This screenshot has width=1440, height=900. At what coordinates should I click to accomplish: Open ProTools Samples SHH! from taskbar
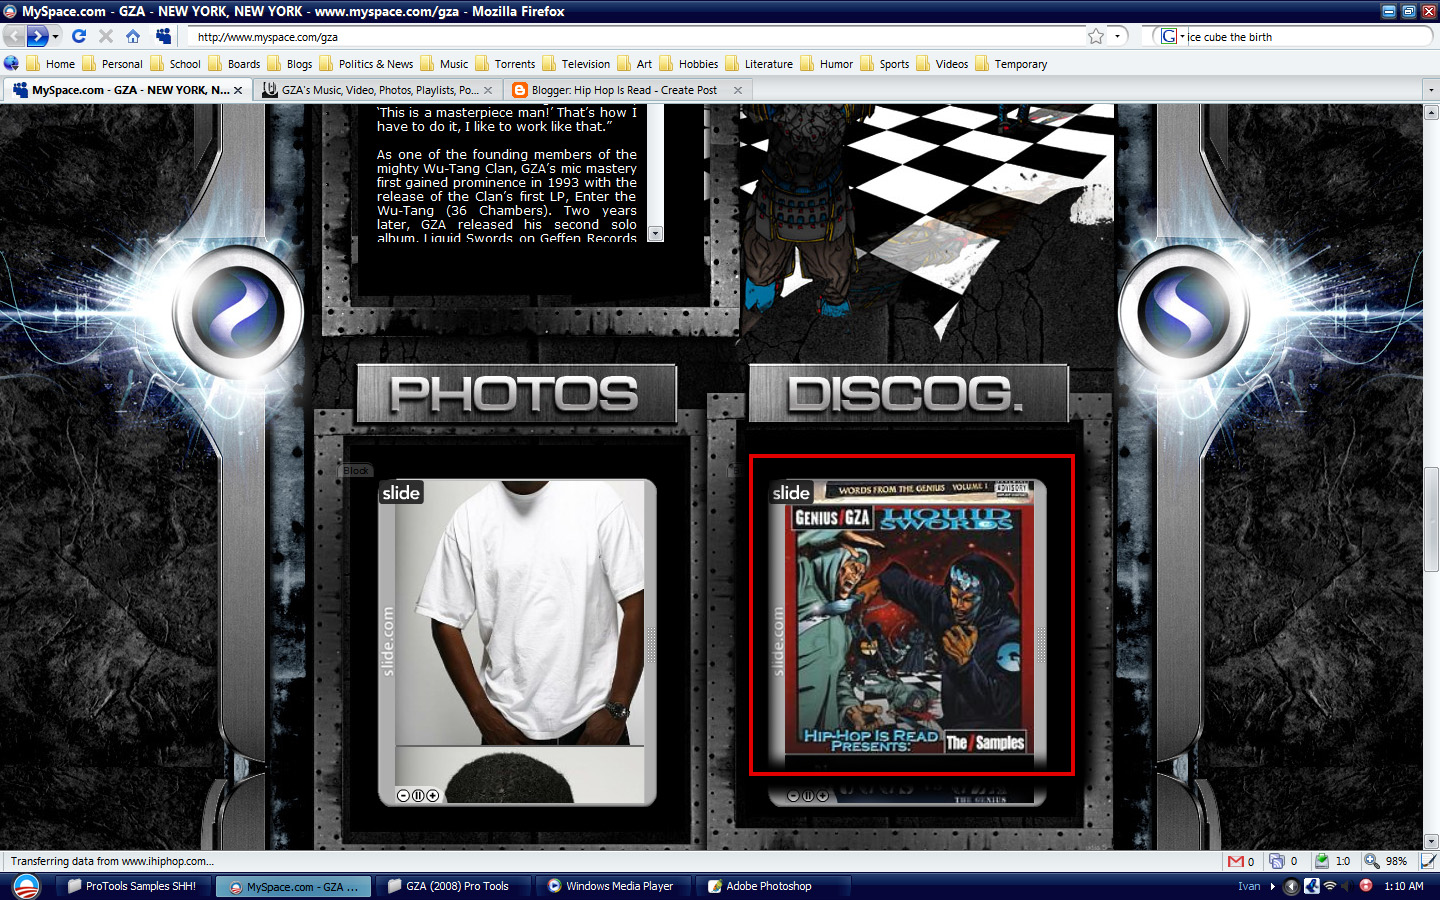pyautogui.click(x=133, y=886)
